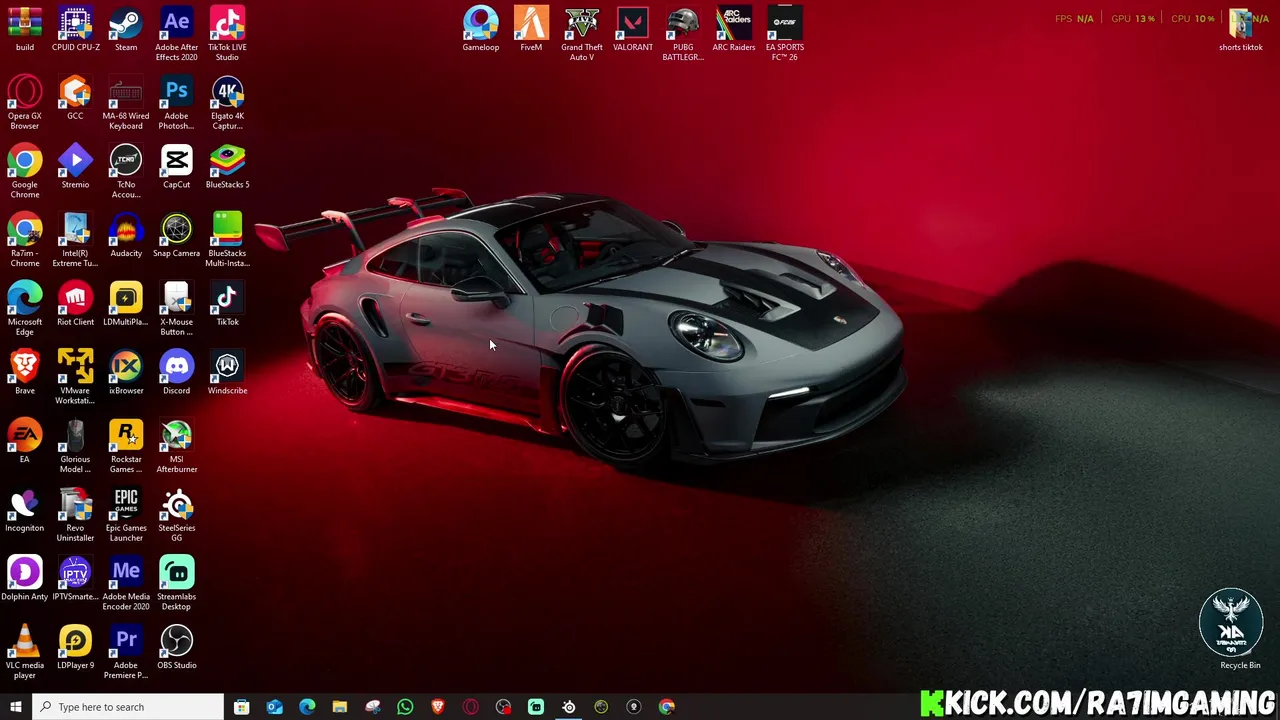Launch Rockstar Games Launcher icon
Image resolution: width=1280 pixels, height=720 pixels.
click(126, 446)
